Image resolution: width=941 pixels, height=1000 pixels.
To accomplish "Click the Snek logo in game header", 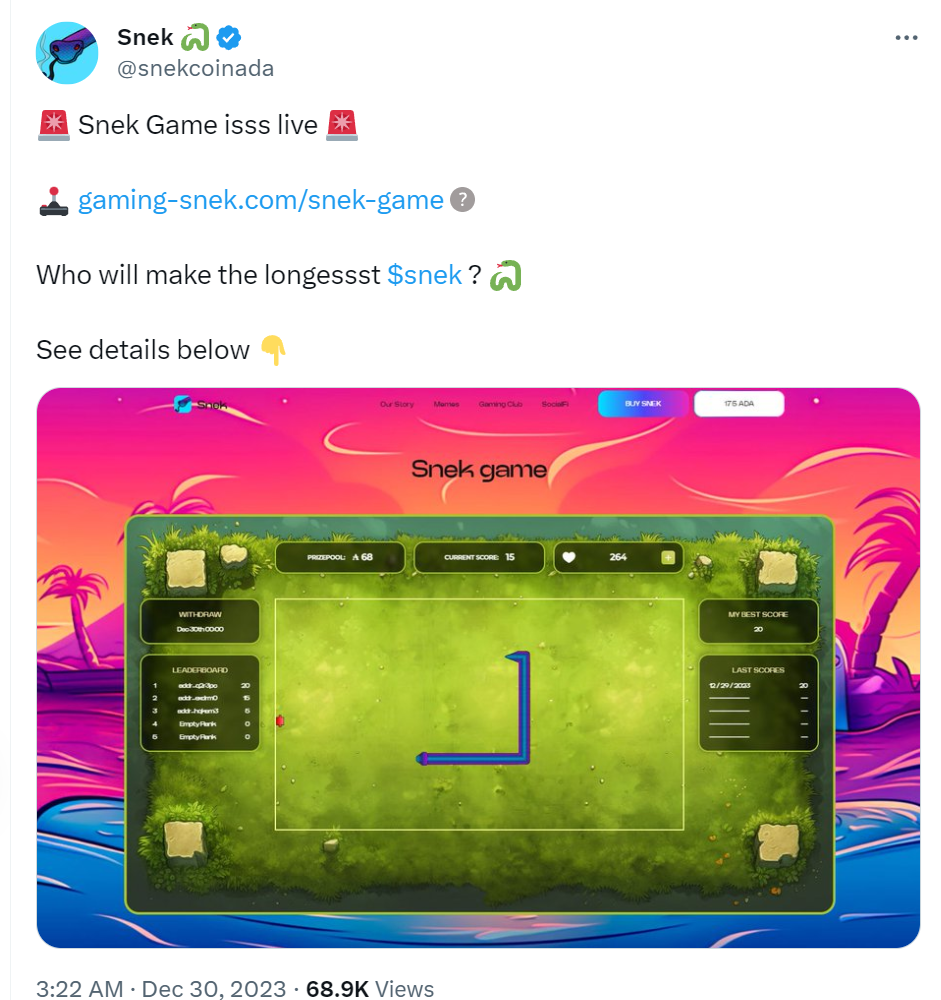I will (x=200, y=404).
